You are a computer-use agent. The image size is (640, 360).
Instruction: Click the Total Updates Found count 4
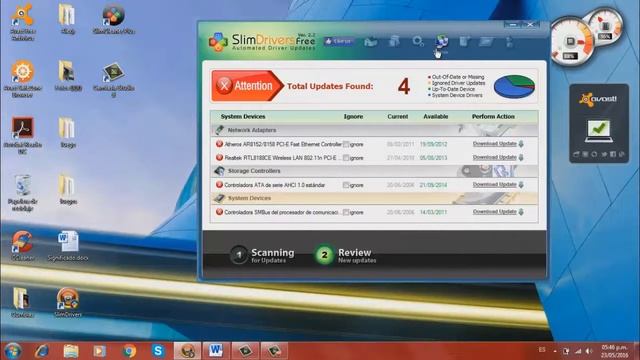(x=404, y=86)
